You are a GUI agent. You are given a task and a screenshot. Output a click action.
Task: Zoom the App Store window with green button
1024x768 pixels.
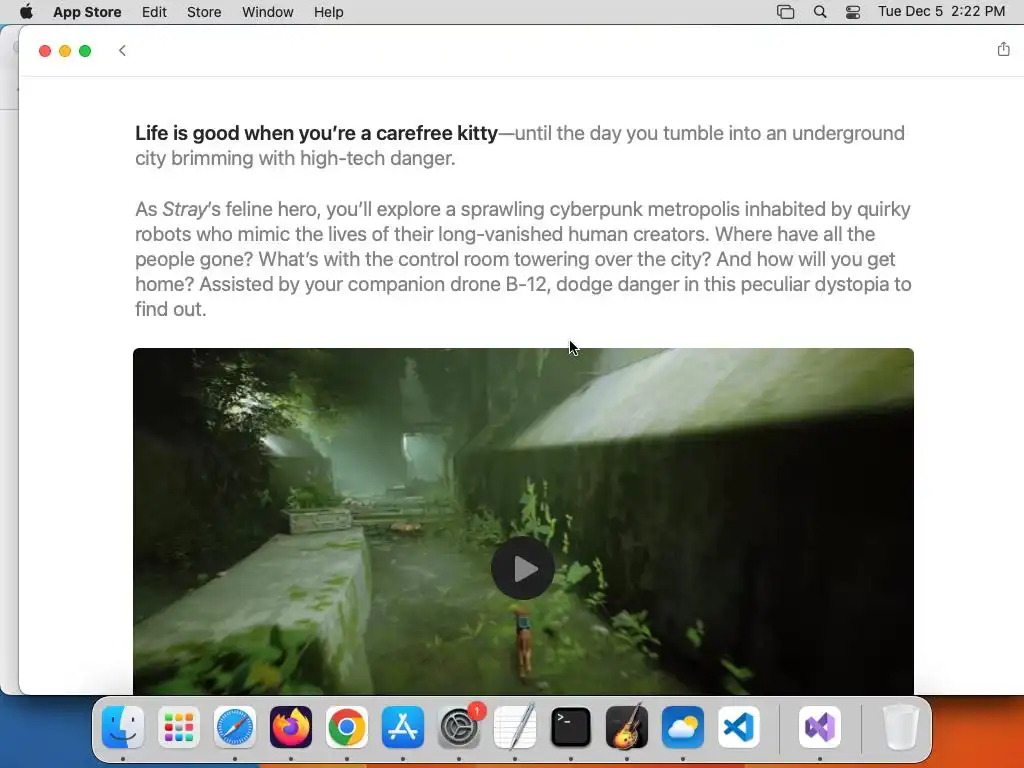pos(85,51)
